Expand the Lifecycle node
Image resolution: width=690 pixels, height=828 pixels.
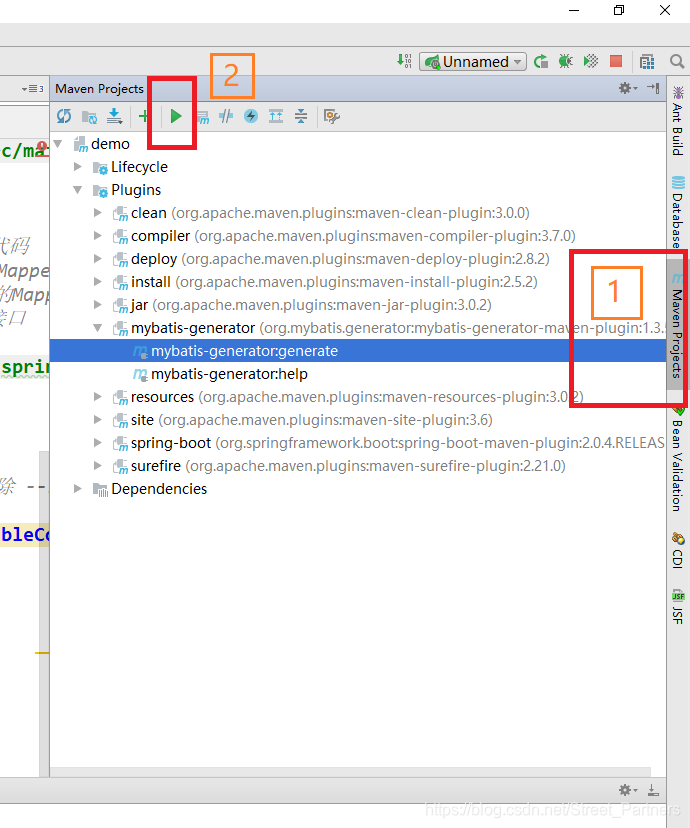pos(78,167)
